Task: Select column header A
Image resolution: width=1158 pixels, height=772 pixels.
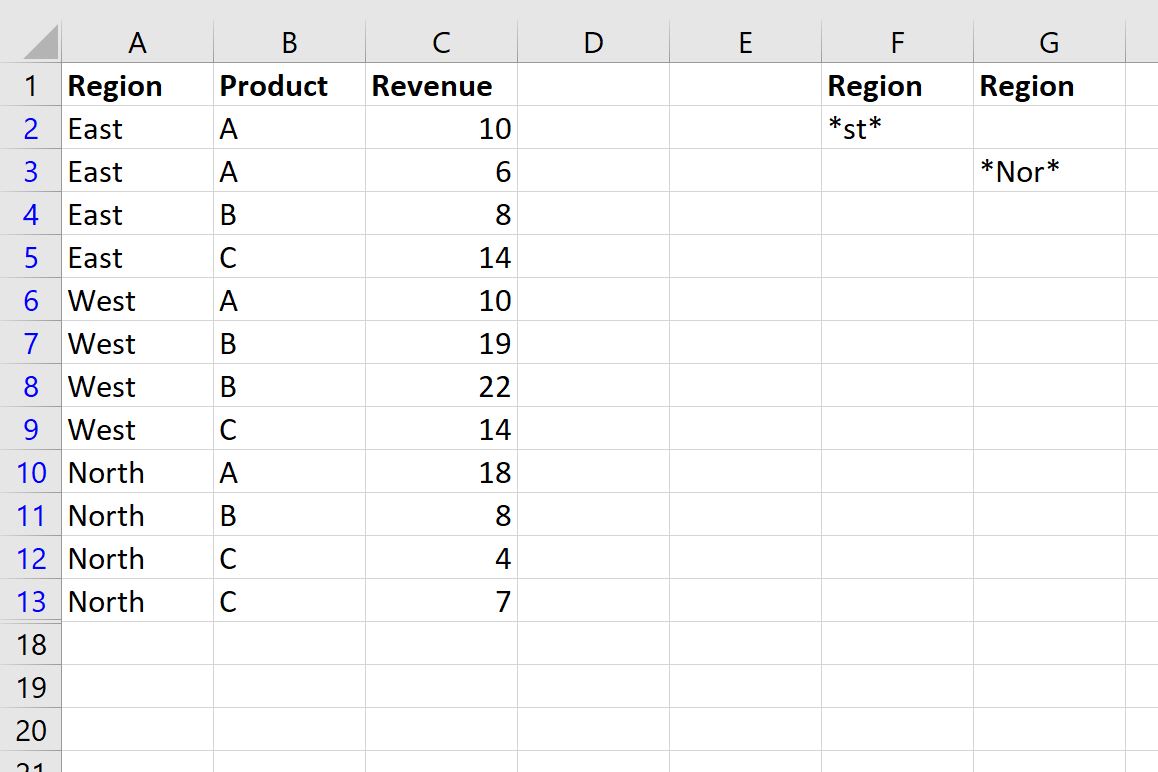Action: point(137,42)
